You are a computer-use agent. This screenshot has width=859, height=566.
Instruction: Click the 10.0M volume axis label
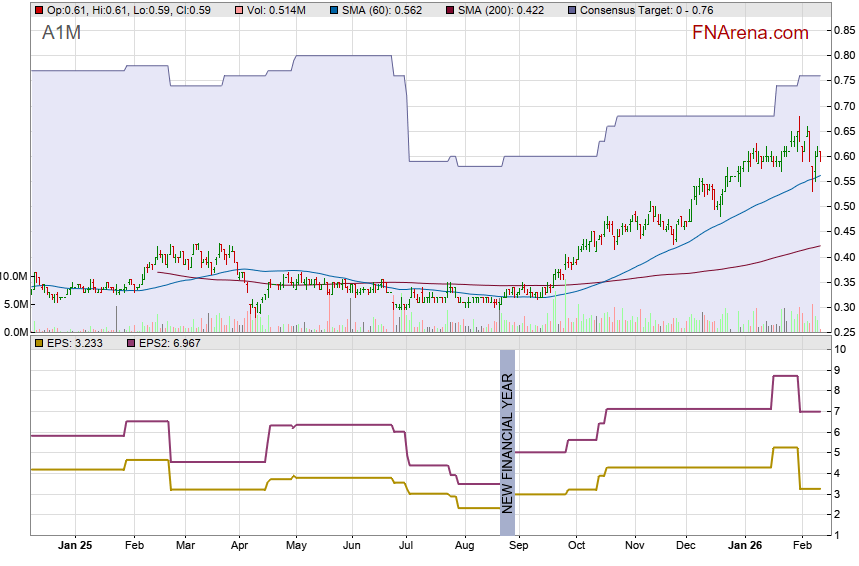14,276
